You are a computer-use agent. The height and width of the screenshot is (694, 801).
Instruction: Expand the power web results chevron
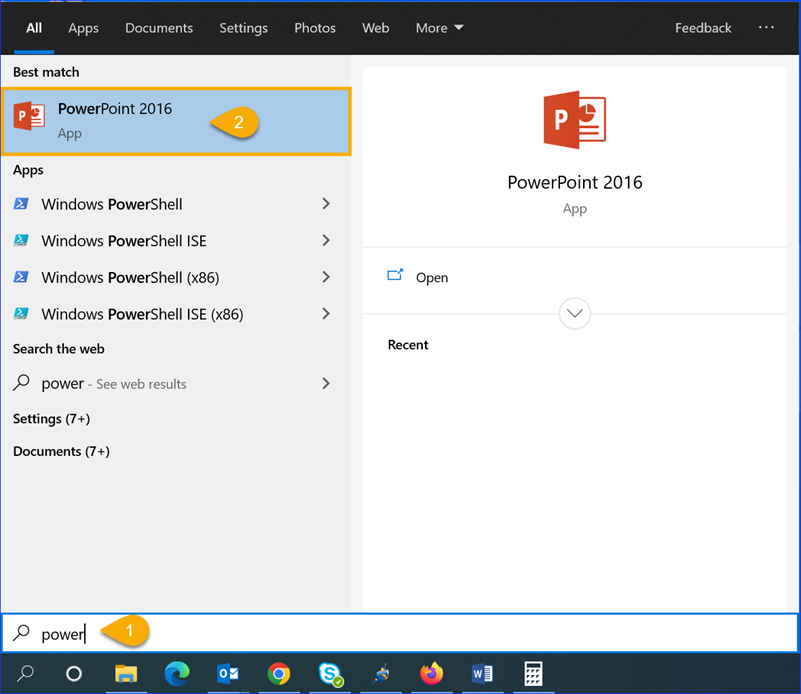tap(326, 384)
